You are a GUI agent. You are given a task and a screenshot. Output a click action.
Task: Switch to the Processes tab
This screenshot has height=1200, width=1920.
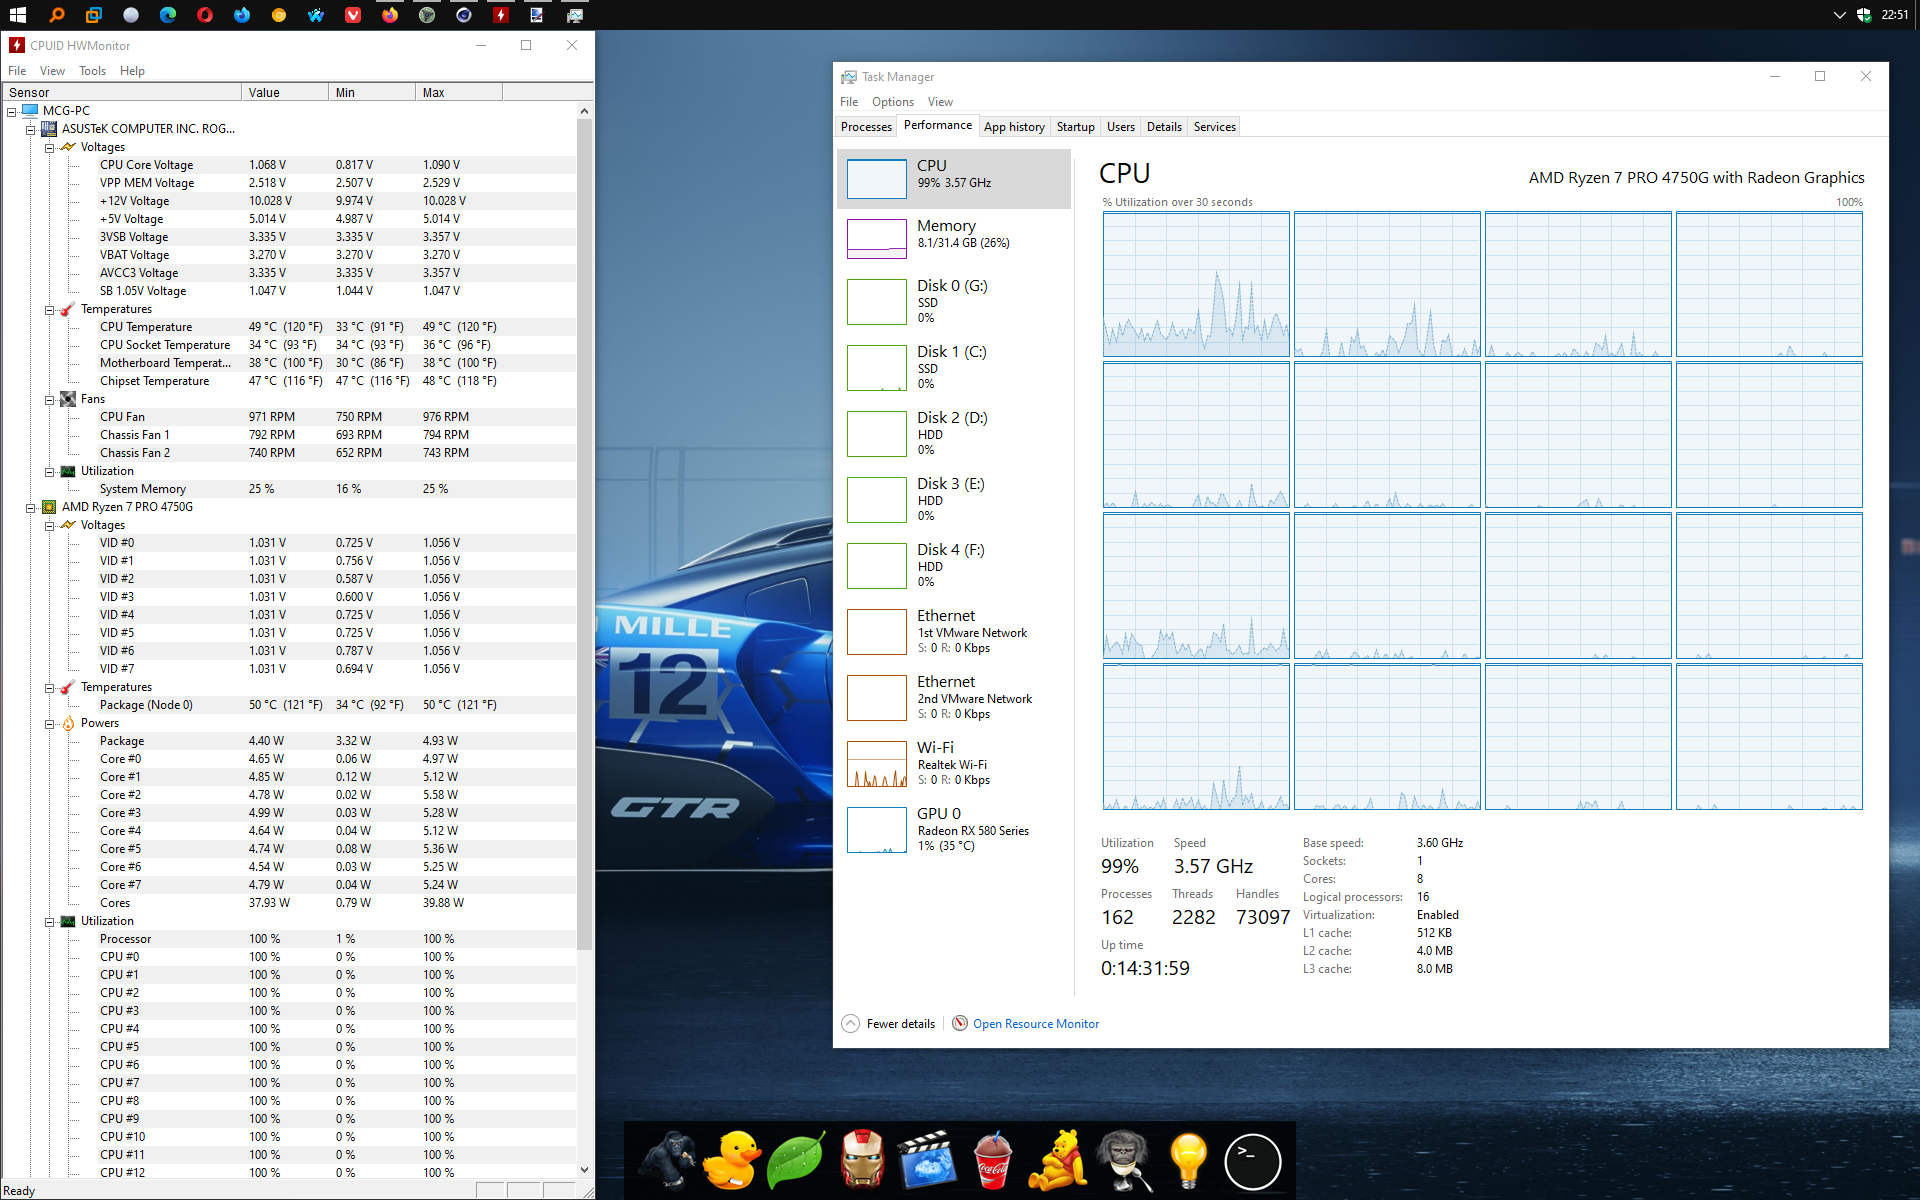[866, 127]
